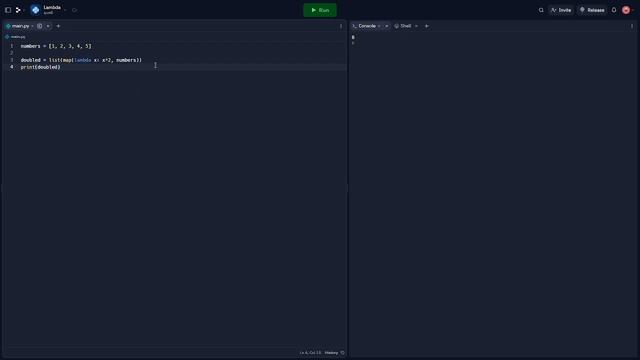Image resolution: width=640 pixels, height=360 pixels.
Task: Click the main.py breadcrumb path
Action: coord(15,37)
